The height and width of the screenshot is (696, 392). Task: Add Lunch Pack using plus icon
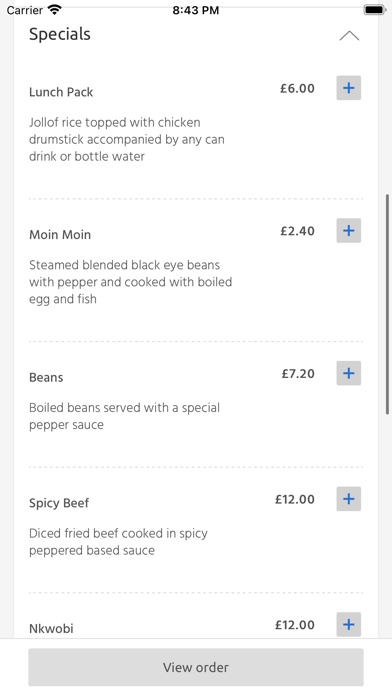[348, 88]
